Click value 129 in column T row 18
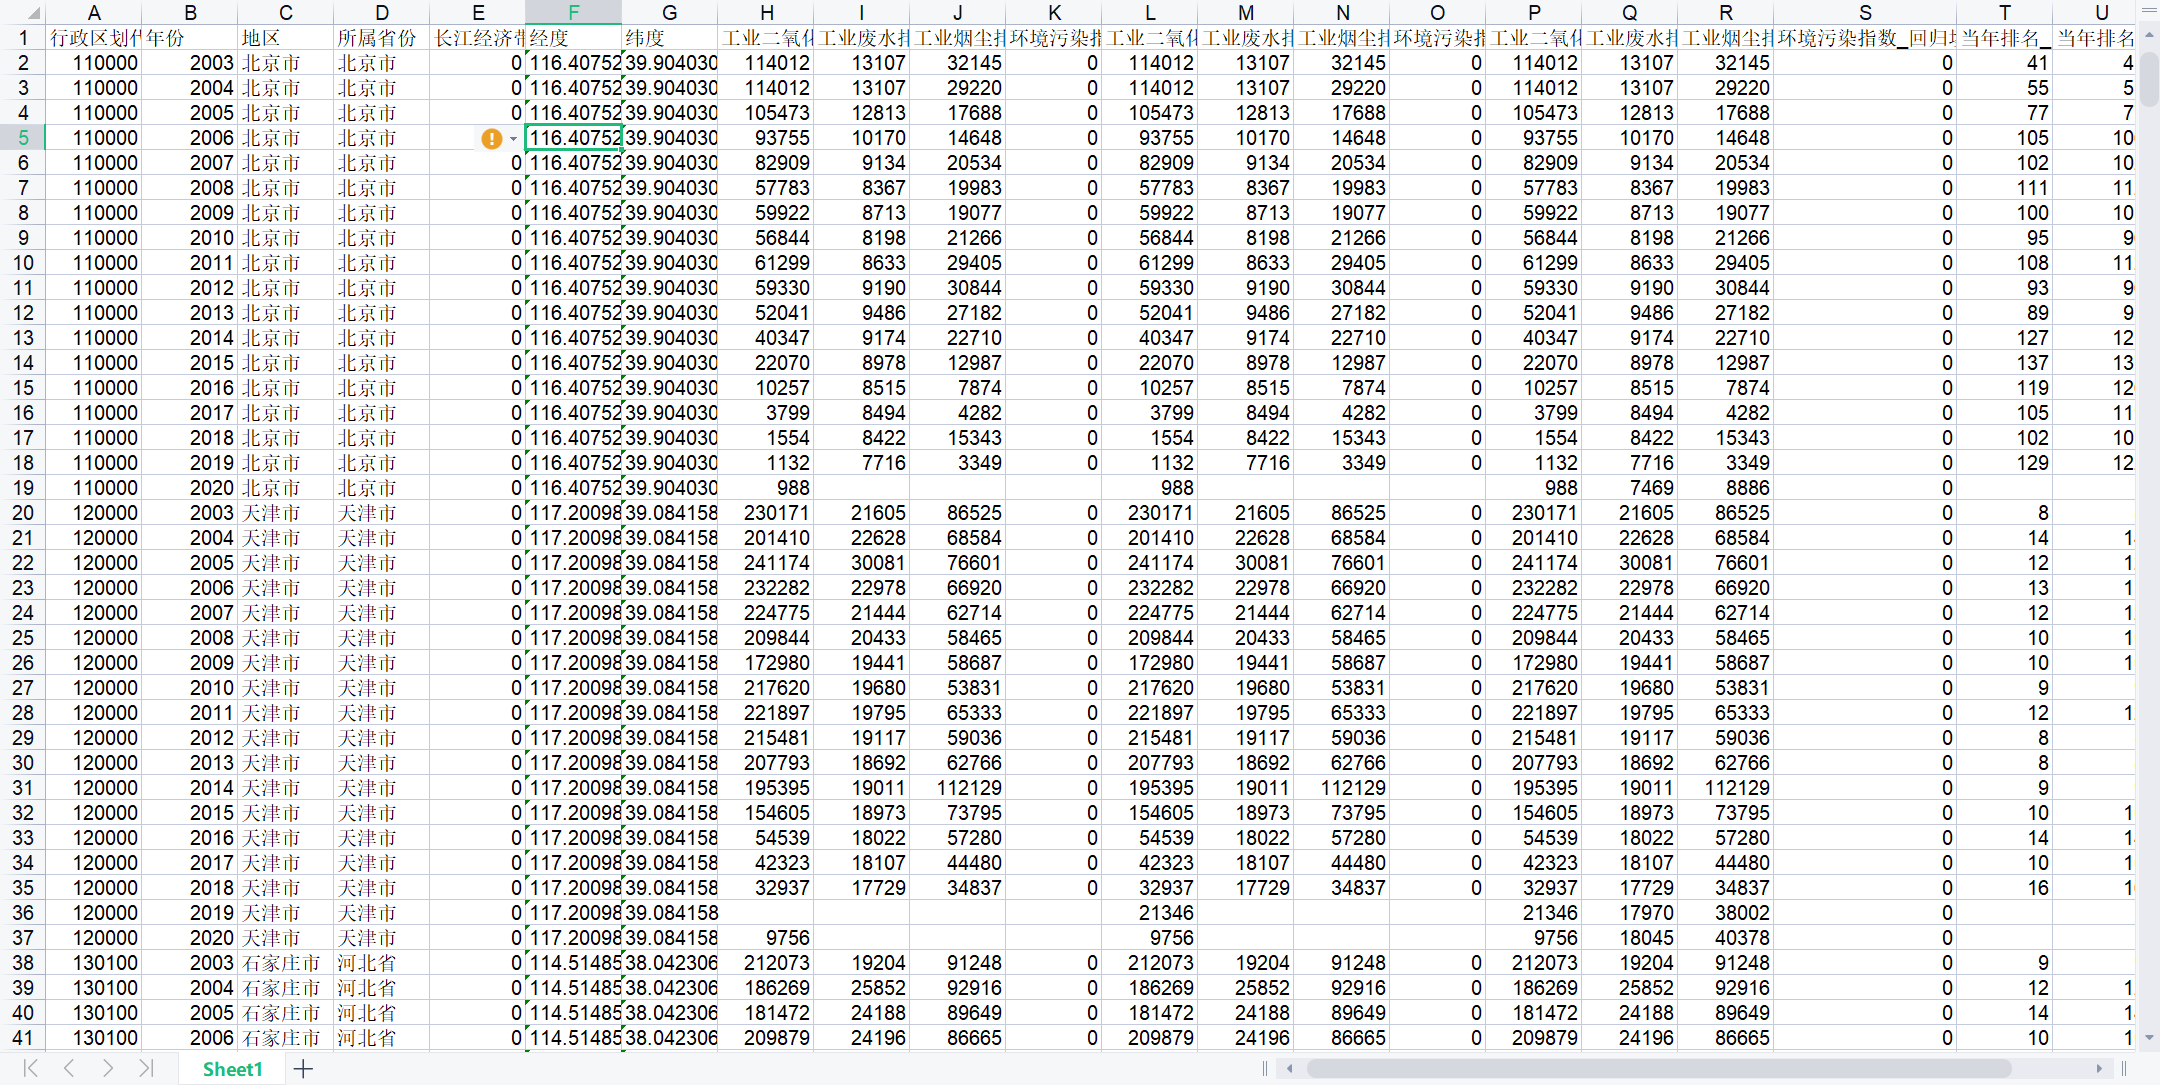This screenshot has height=1085, width=2160. (x=2005, y=463)
